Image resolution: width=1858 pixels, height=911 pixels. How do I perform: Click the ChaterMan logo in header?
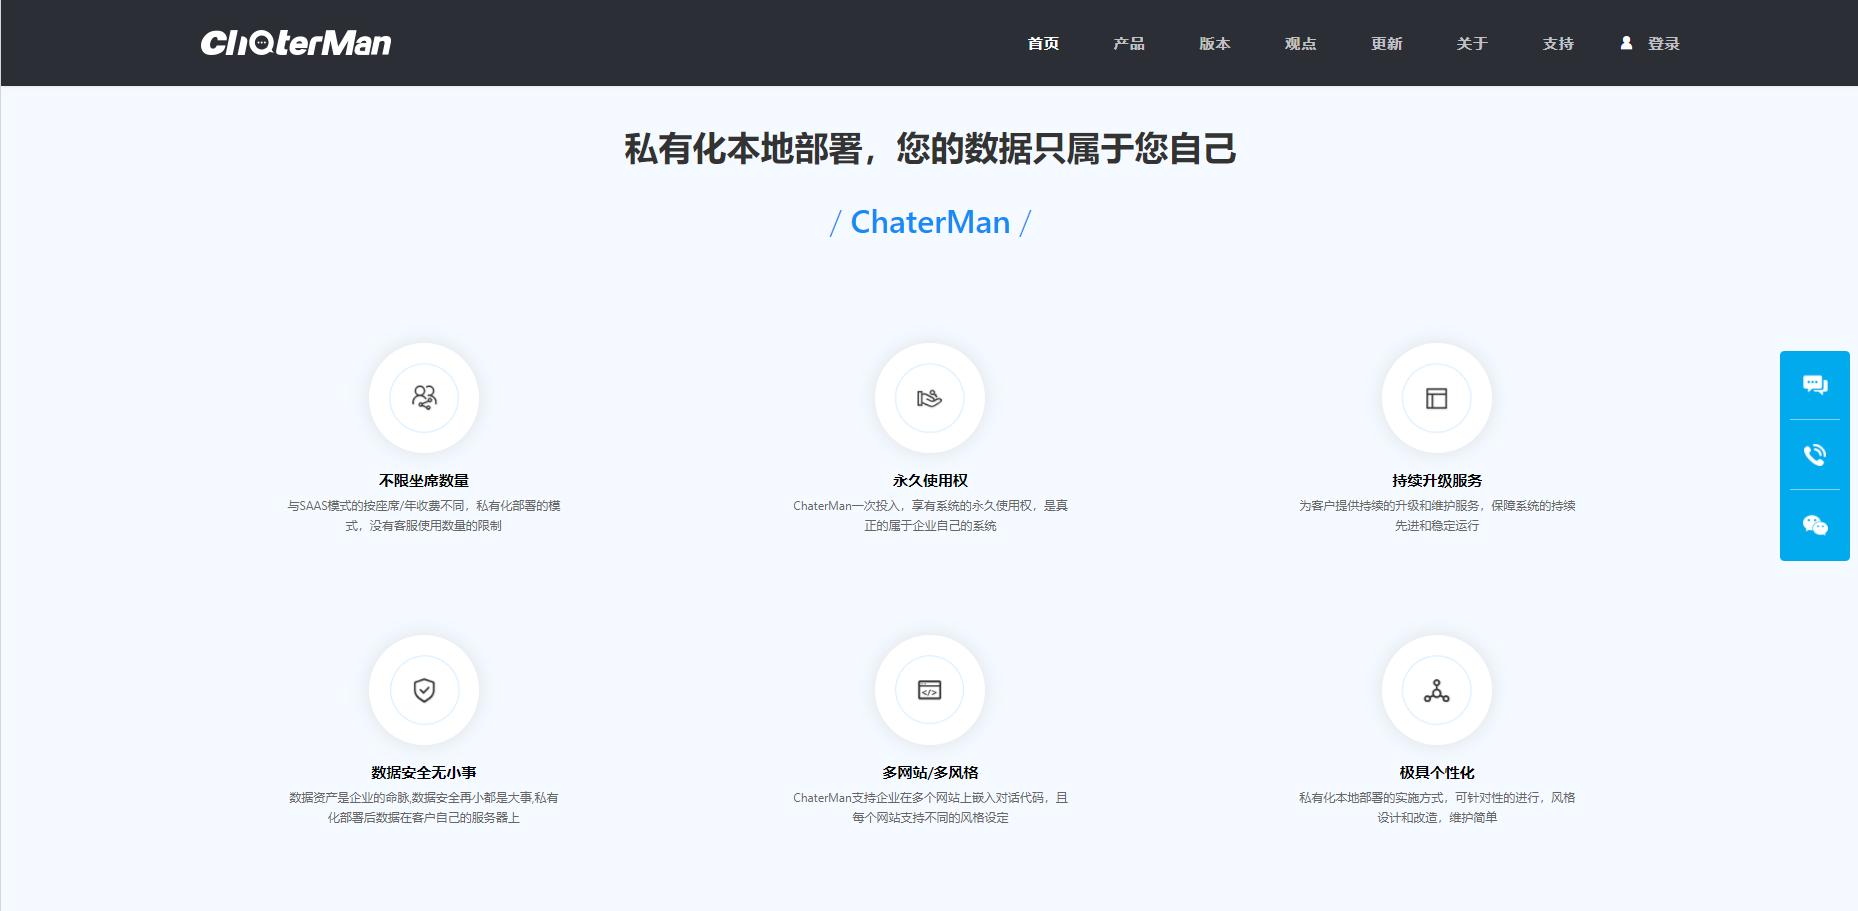(x=296, y=43)
